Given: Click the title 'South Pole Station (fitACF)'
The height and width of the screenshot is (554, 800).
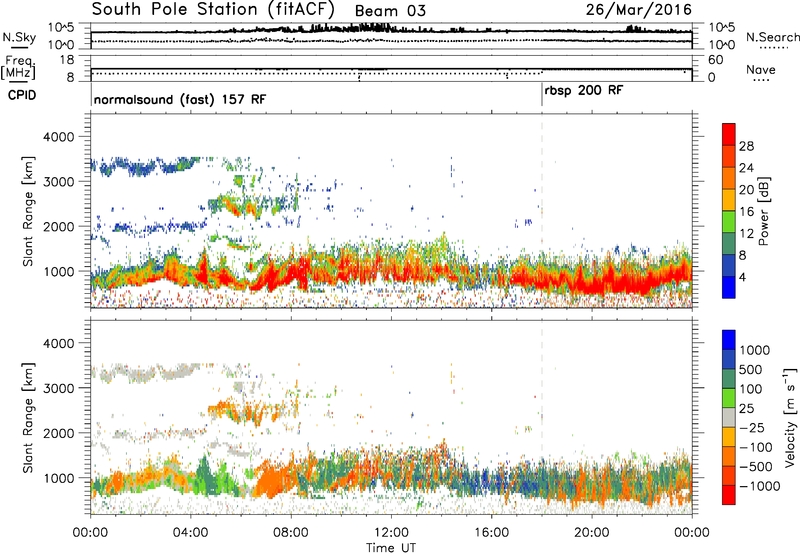Looking at the screenshot, I should (213, 10).
